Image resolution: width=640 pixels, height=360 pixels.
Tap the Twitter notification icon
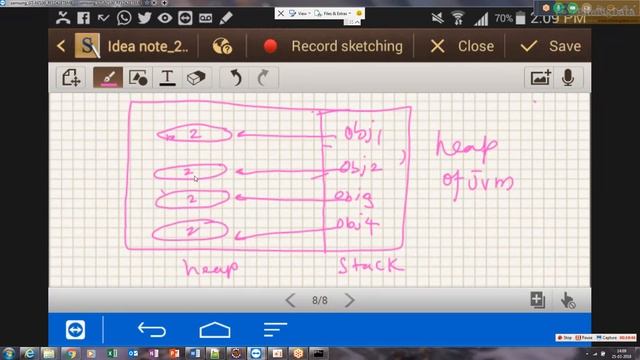(x=144, y=18)
